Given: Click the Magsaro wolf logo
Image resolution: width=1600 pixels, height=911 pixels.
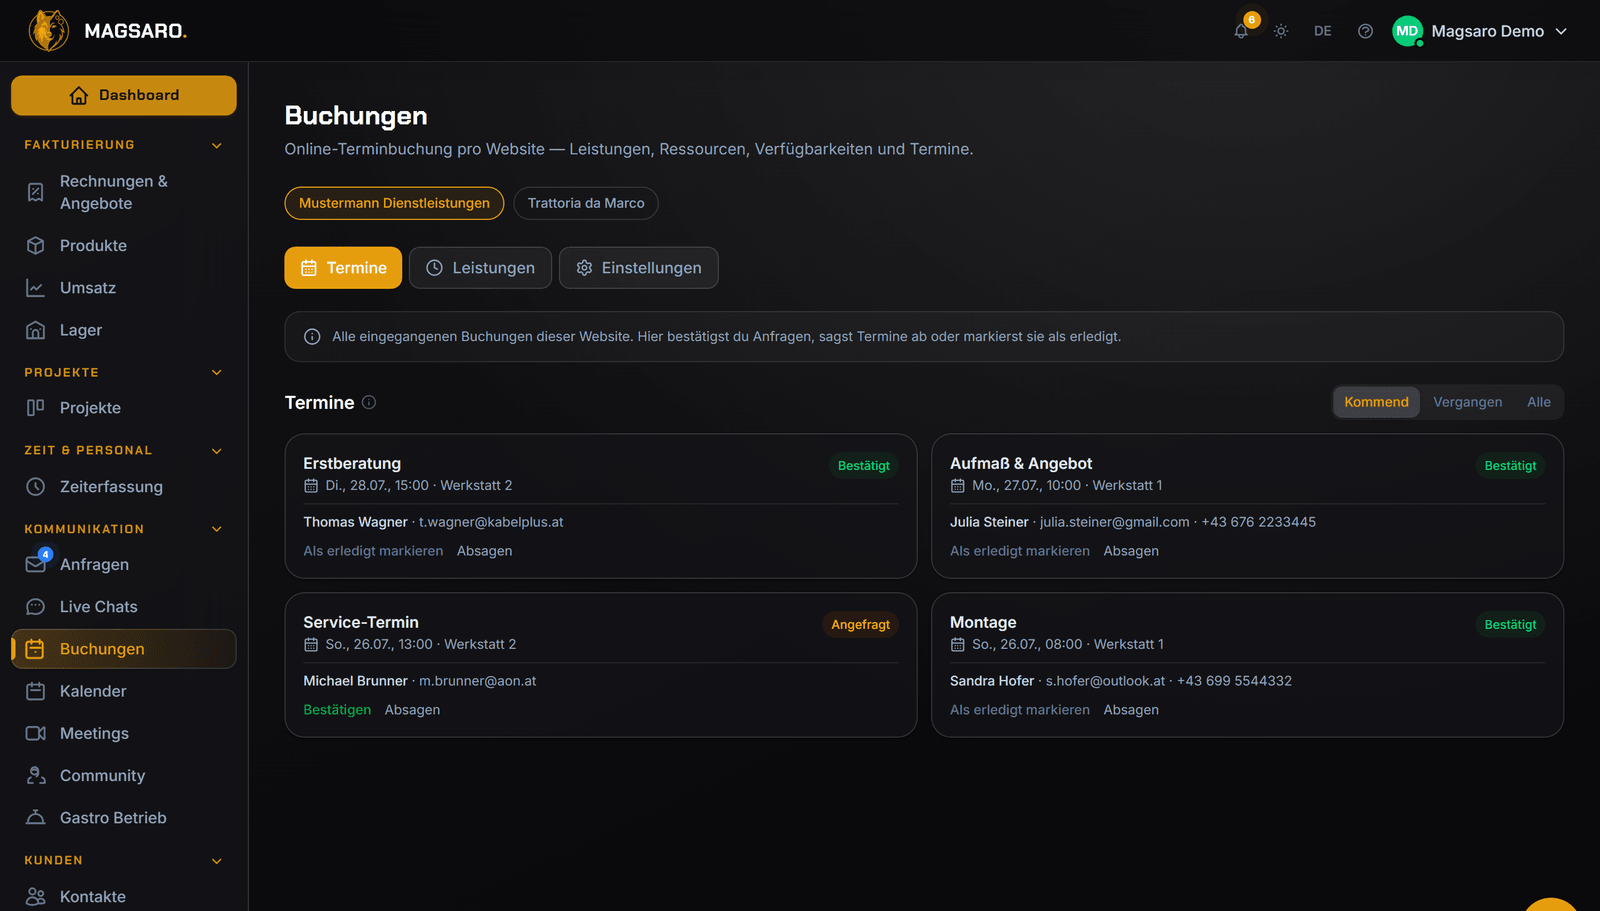Looking at the screenshot, I should [x=48, y=31].
